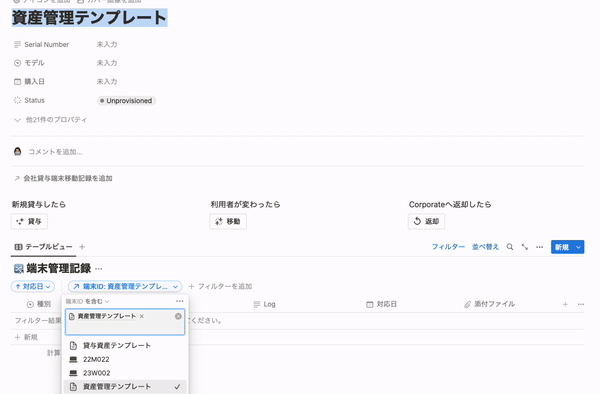Open the 端末管理記録 database title
The height and width of the screenshot is (394, 600).
coord(59,269)
